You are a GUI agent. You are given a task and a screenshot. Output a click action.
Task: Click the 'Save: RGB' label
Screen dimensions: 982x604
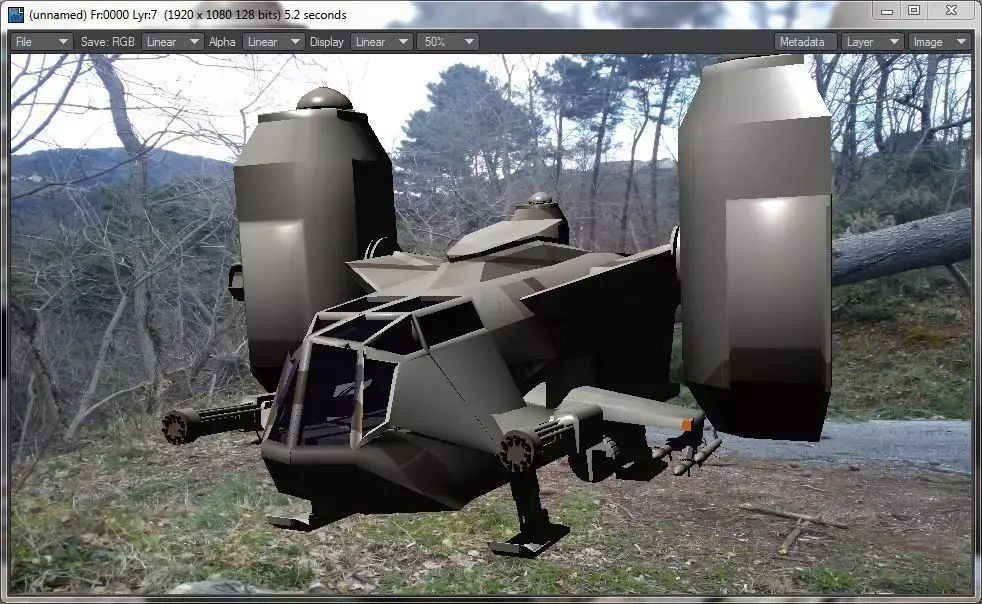[x=108, y=42]
